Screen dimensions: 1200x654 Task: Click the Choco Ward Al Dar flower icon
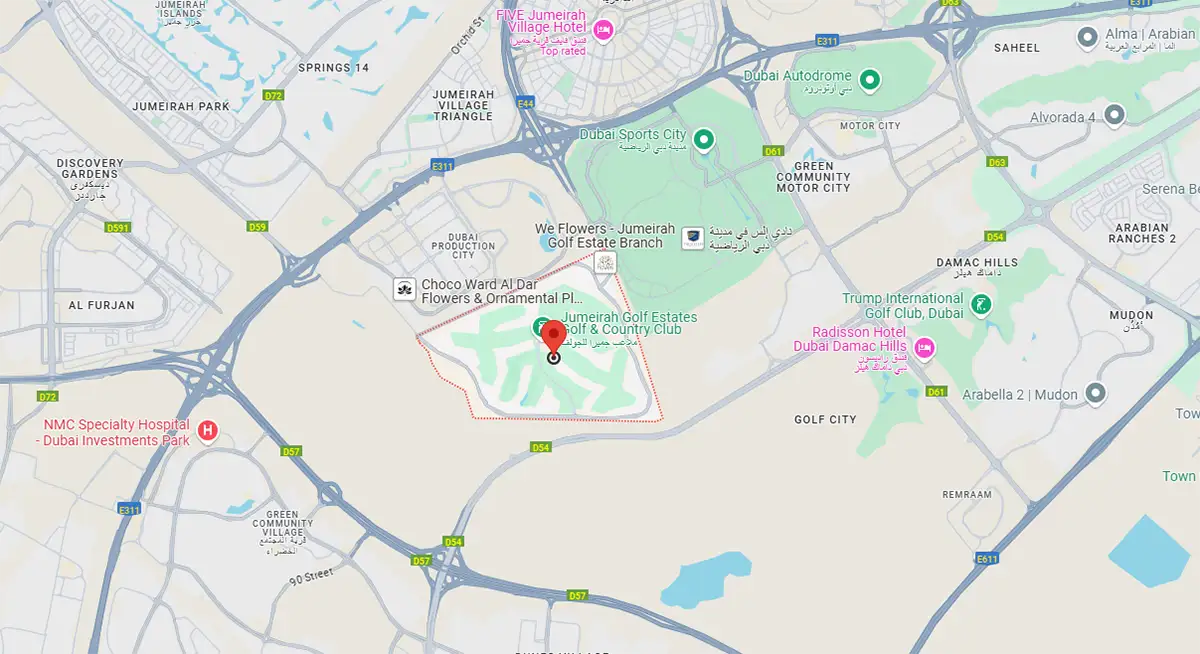(x=405, y=289)
